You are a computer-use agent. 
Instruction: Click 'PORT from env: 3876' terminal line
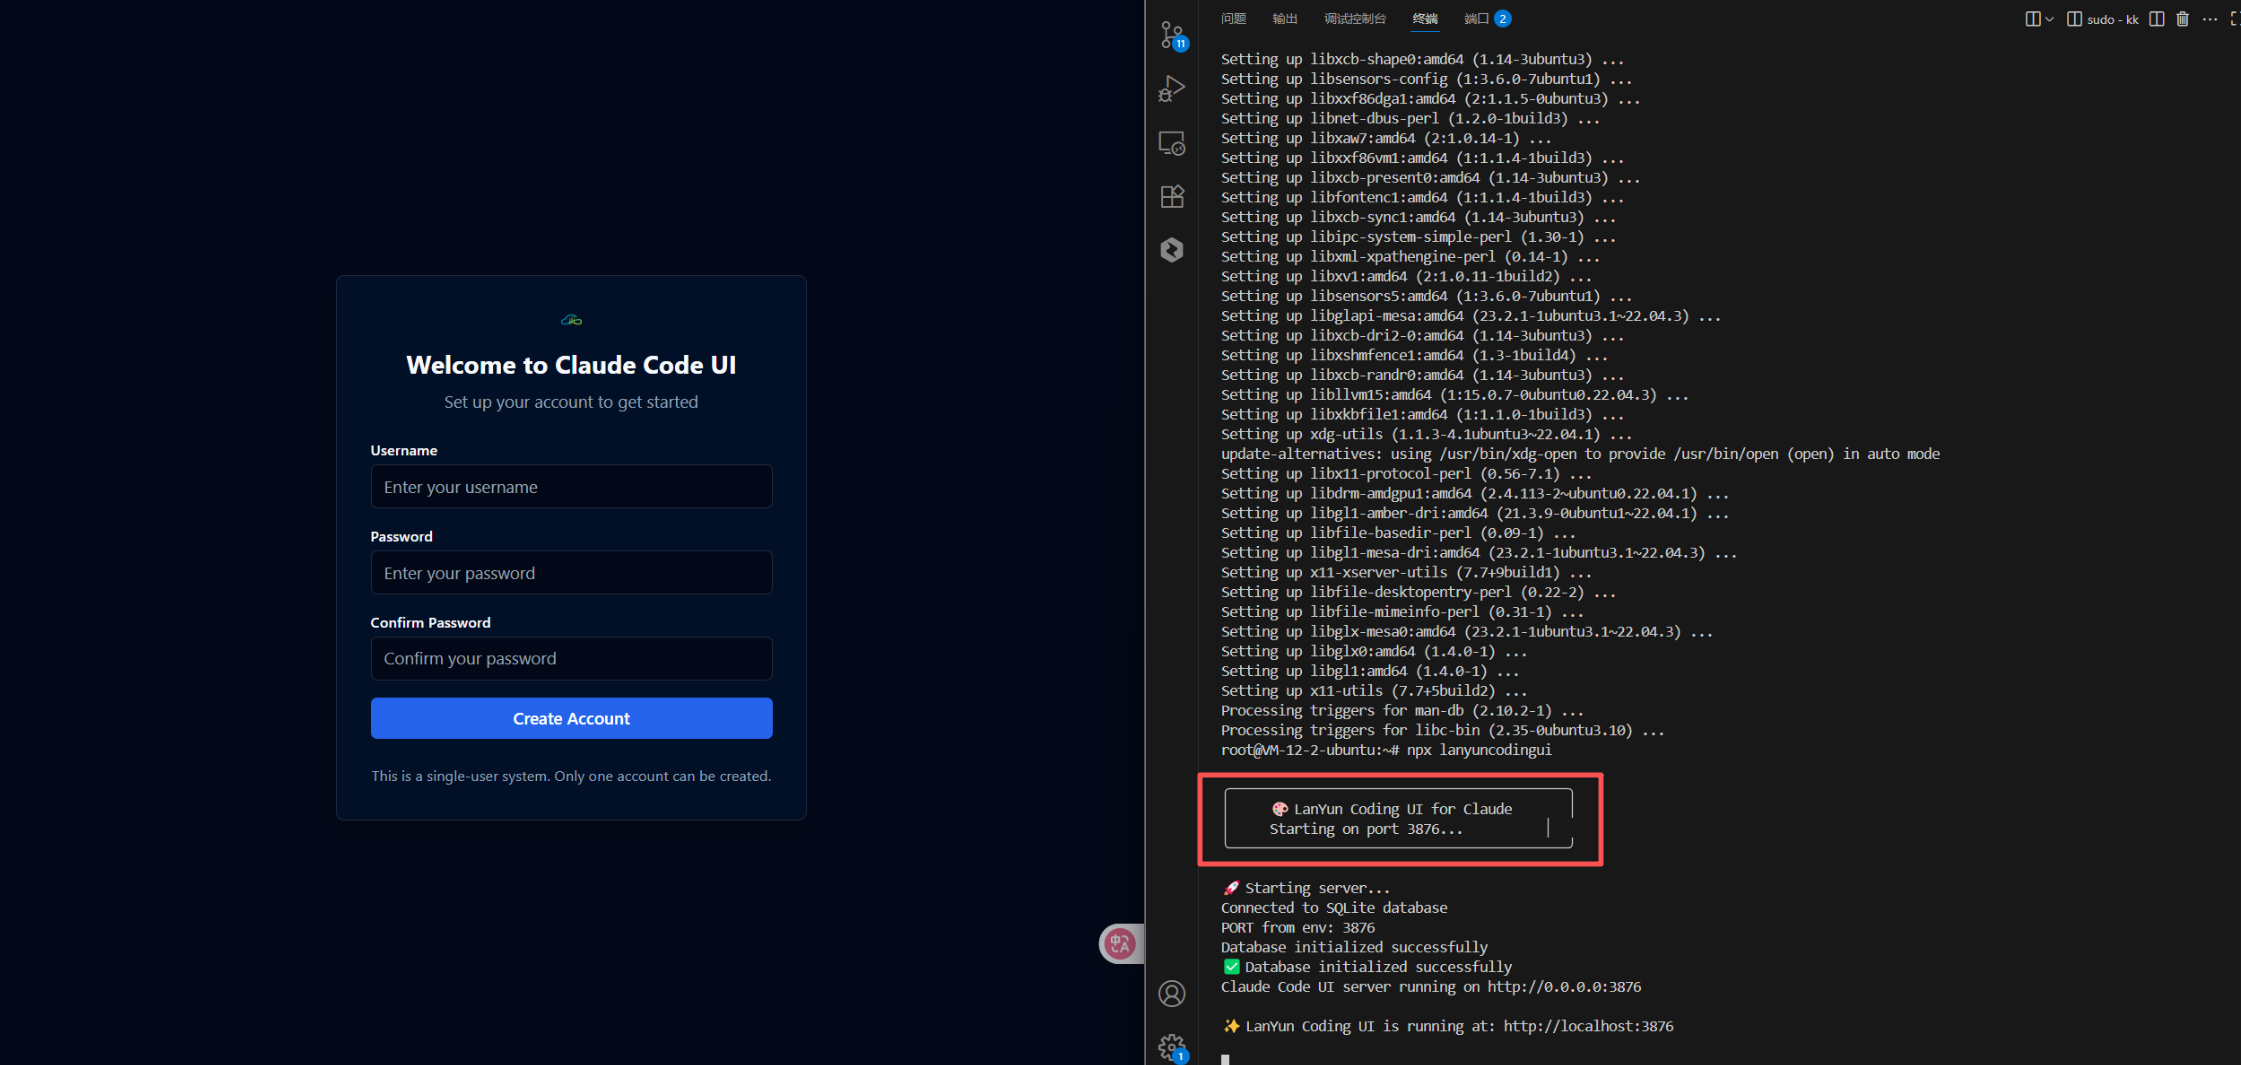[x=1298, y=928]
